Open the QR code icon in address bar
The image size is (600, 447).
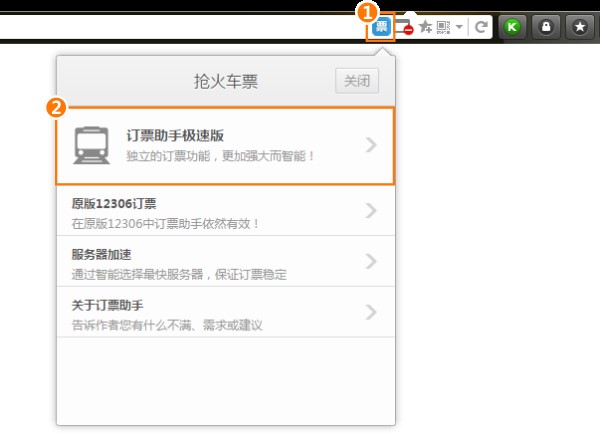click(x=443, y=27)
